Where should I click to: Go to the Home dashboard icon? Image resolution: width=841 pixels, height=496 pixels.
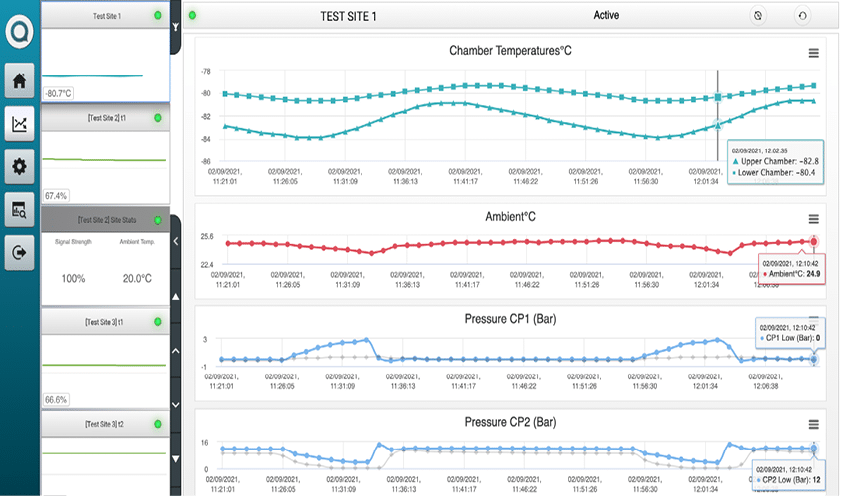(19, 79)
